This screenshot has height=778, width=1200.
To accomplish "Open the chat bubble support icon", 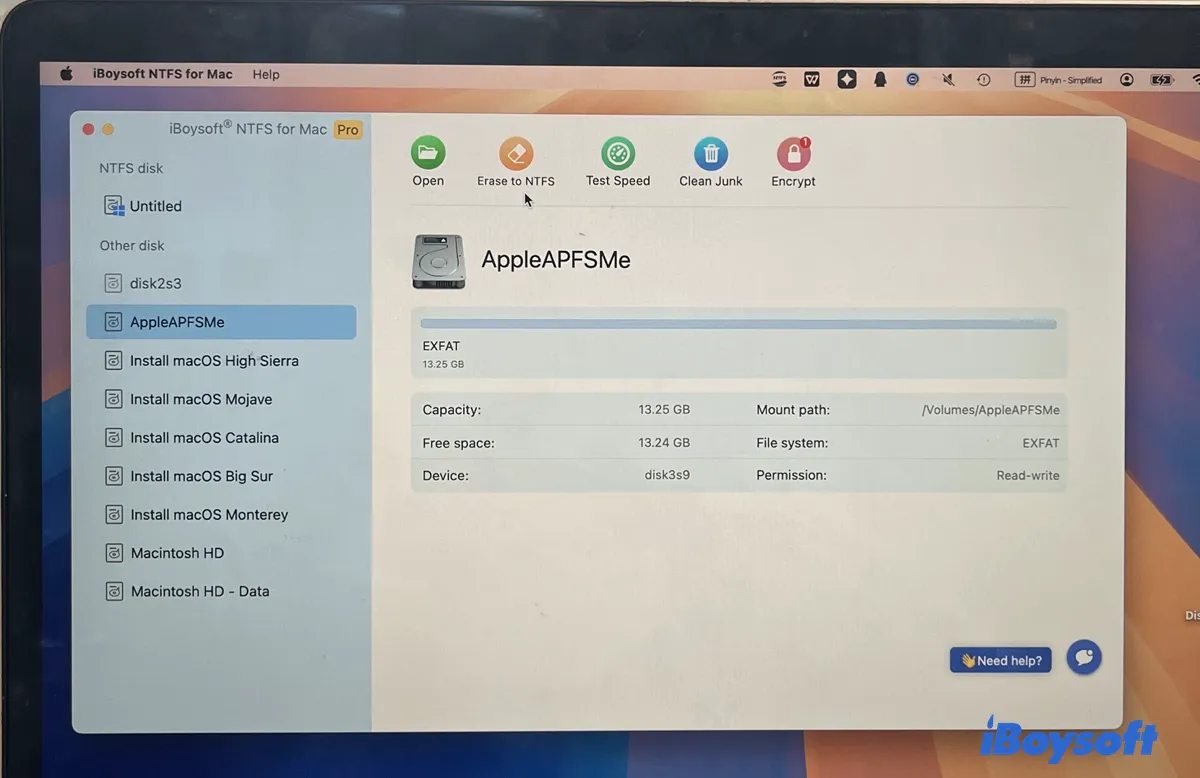I will pyautogui.click(x=1084, y=657).
